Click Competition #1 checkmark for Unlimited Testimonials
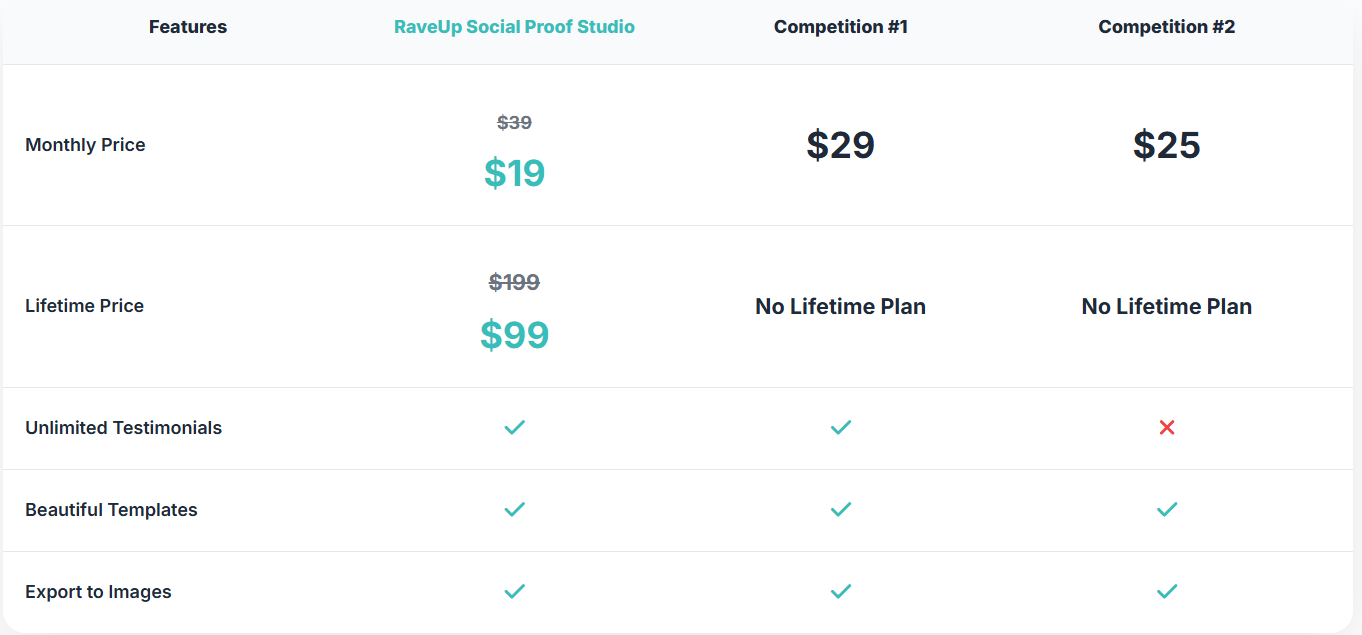The width and height of the screenshot is (1362, 635). pyautogui.click(x=841, y=428)
